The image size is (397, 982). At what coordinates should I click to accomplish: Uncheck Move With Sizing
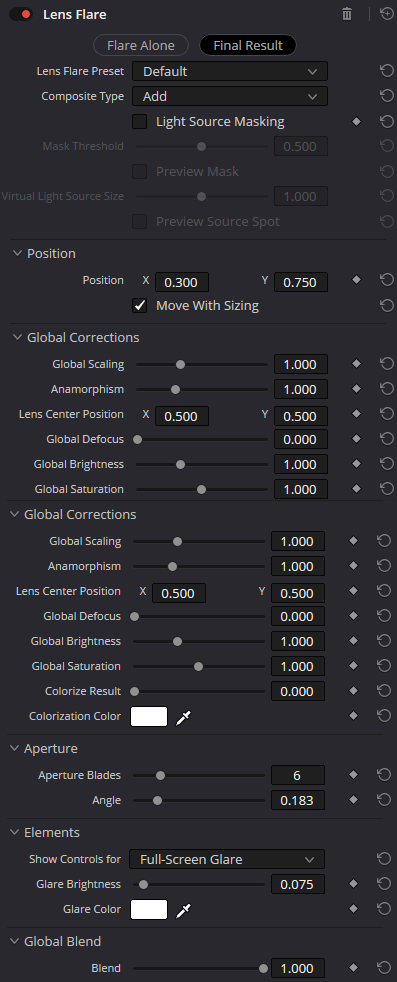pos(140,306)
